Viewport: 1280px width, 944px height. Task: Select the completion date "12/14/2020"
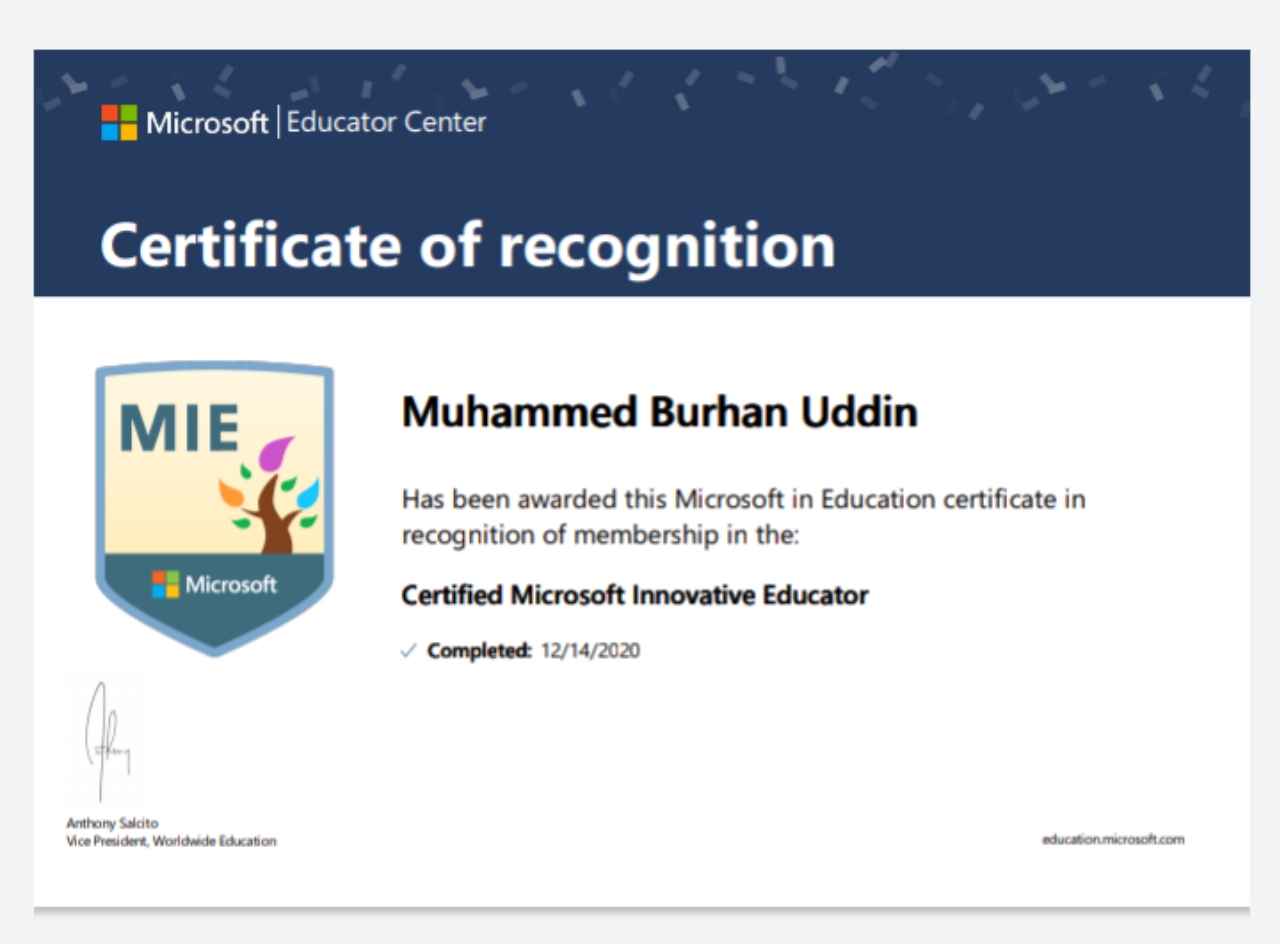click(590, 651)
